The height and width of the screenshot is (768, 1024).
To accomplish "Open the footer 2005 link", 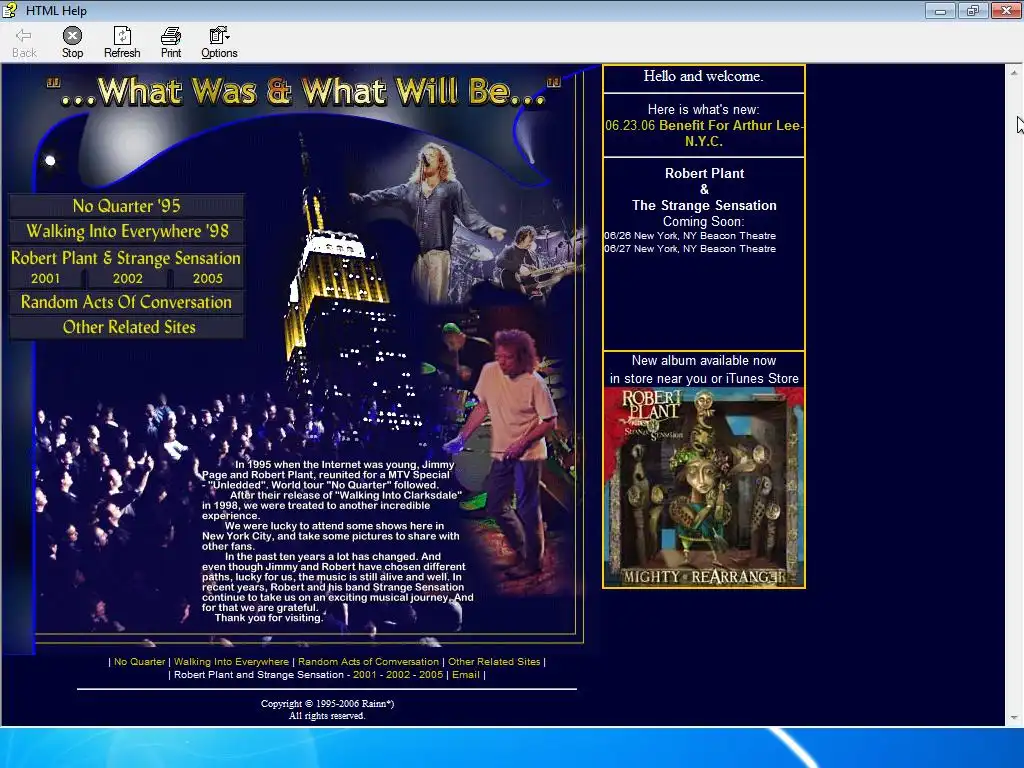I will click(431, 675).
